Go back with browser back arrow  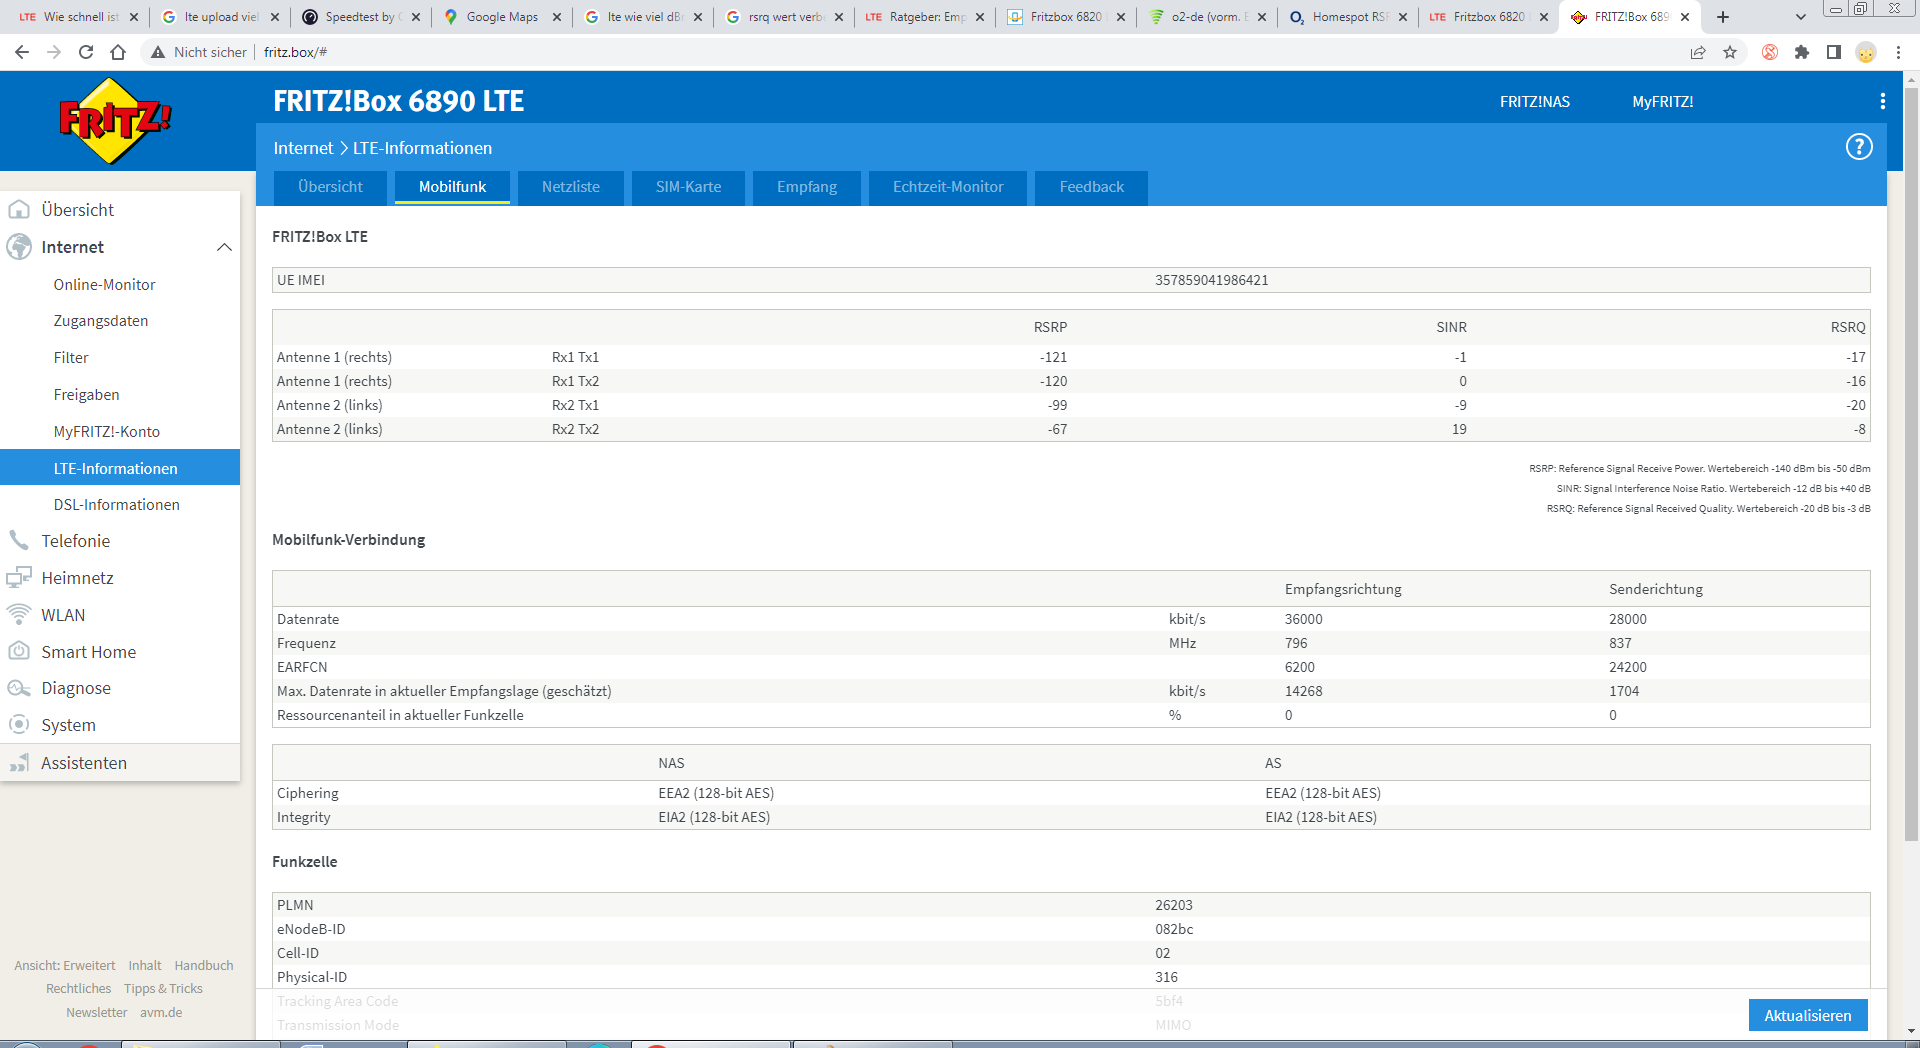(x=22, y=52)
